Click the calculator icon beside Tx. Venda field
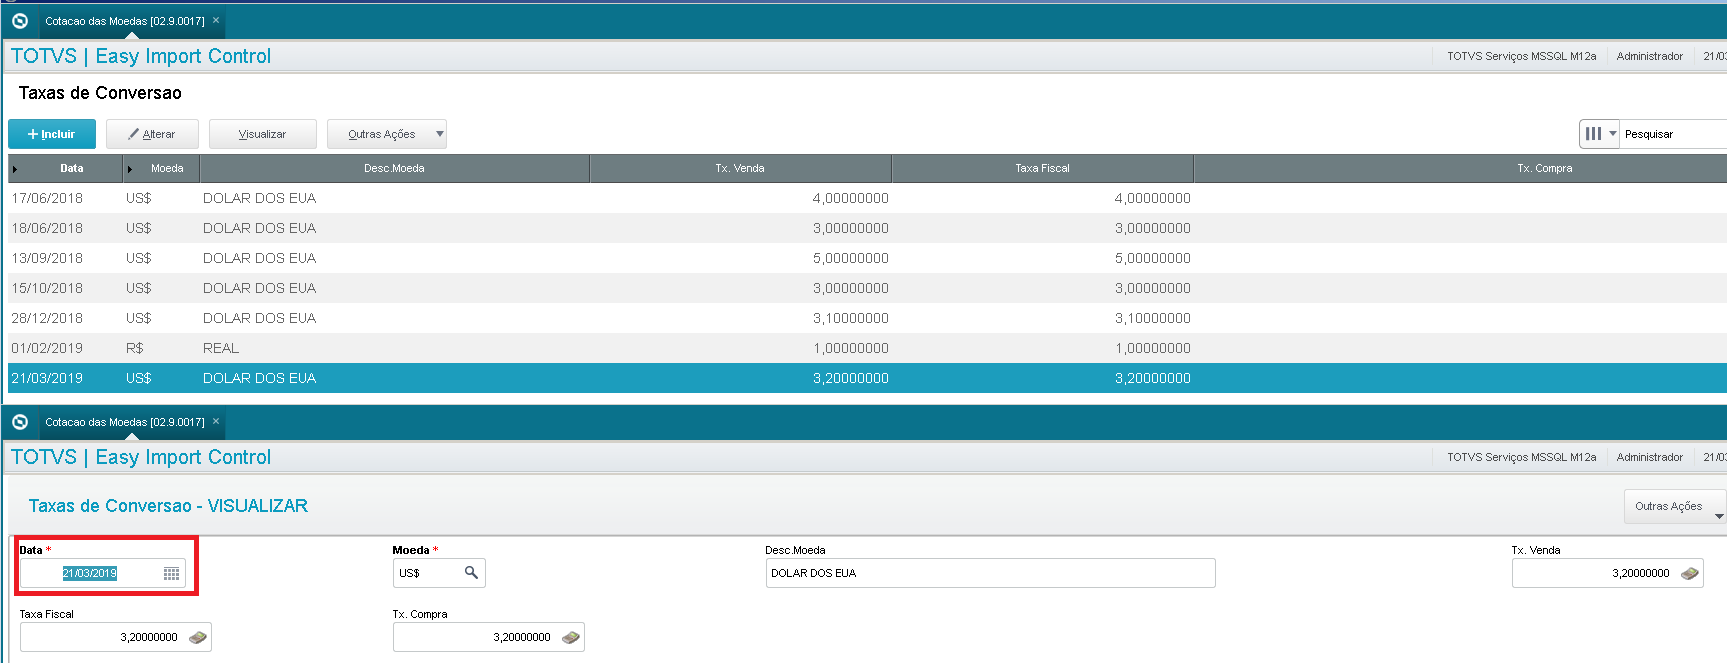The height and width of the screenshot is (663, 1727). pyautogui.click(x=1690, y=573)
